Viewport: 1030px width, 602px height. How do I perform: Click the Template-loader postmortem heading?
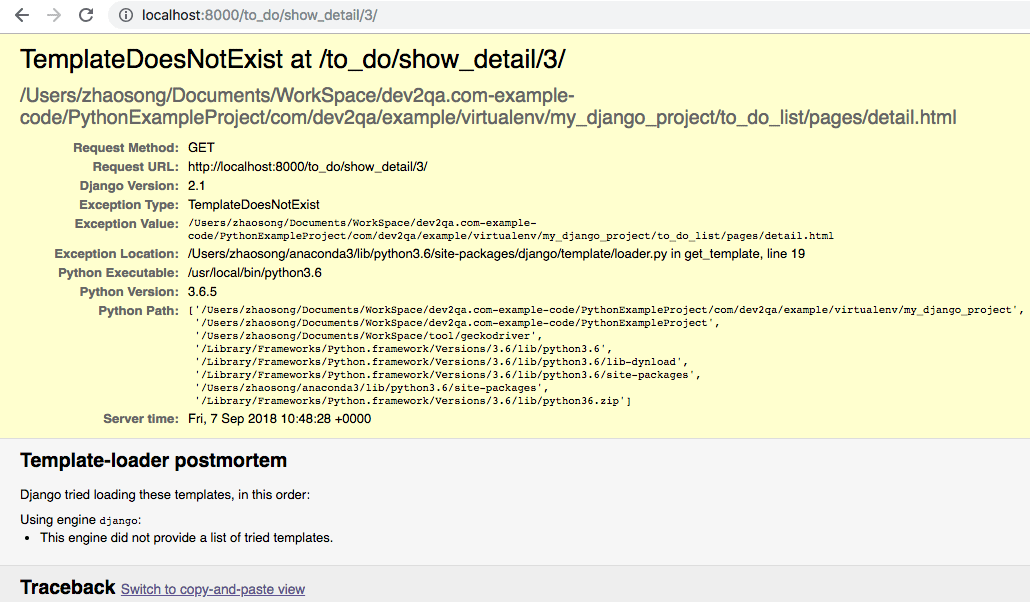pos(153,461)
